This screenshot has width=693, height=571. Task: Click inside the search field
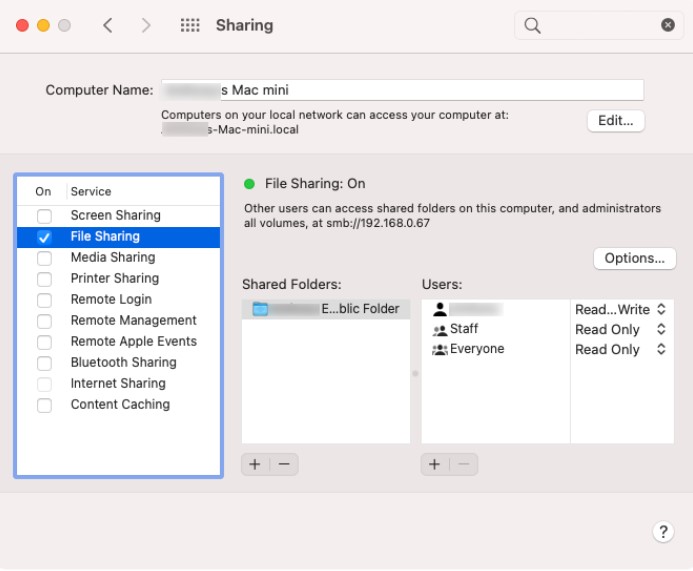(599, 25)
